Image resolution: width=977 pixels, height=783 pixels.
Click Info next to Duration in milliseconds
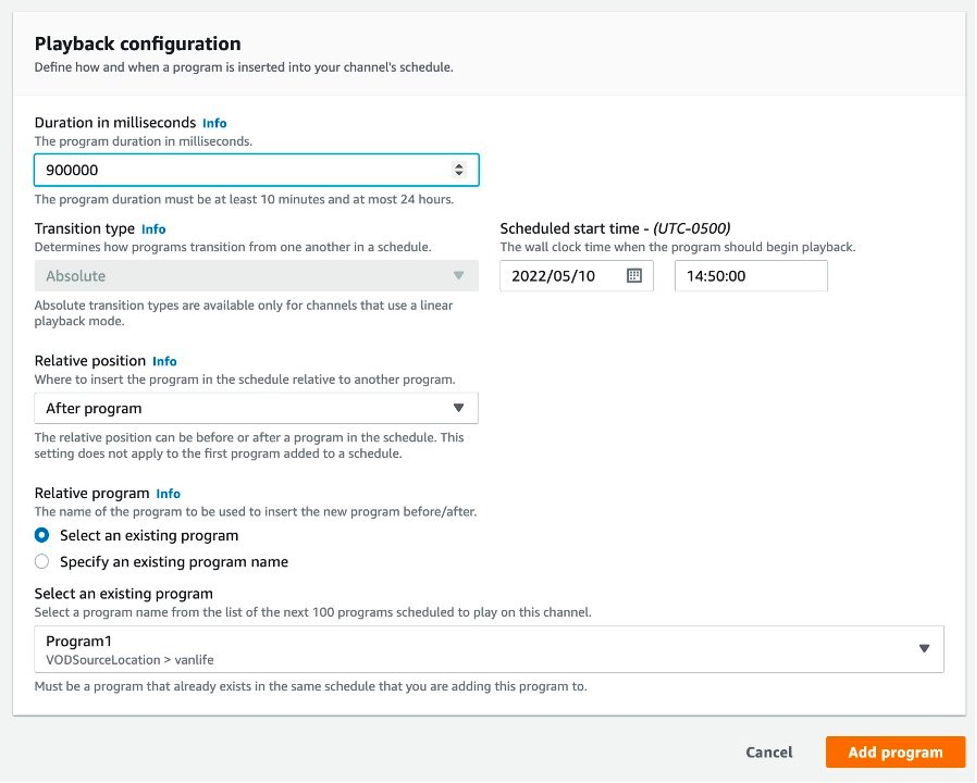click(x=214, y=123)
